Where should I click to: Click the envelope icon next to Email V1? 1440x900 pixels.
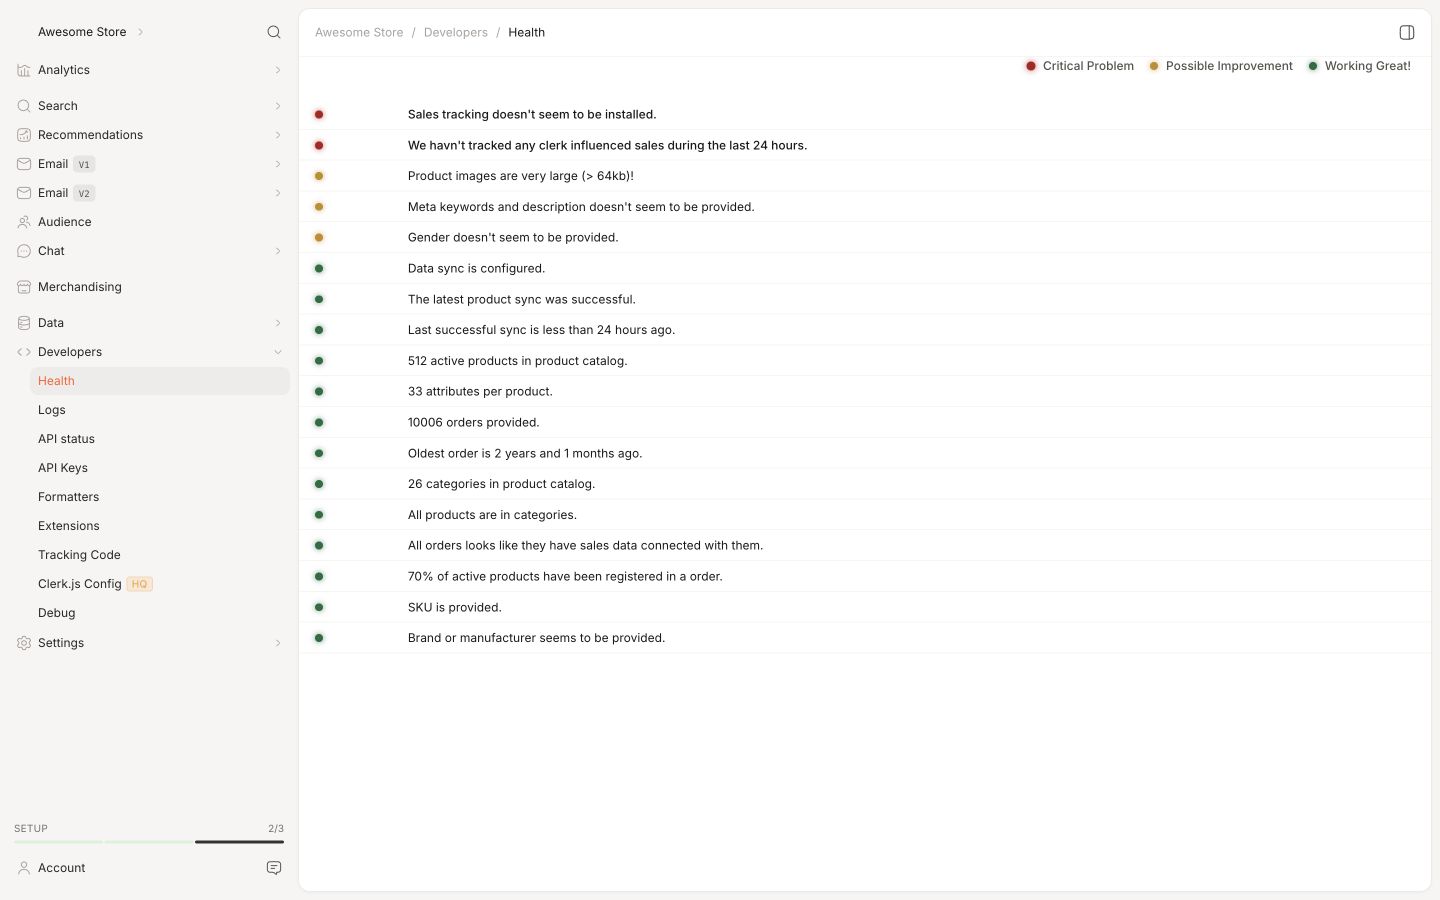point(24,164)
